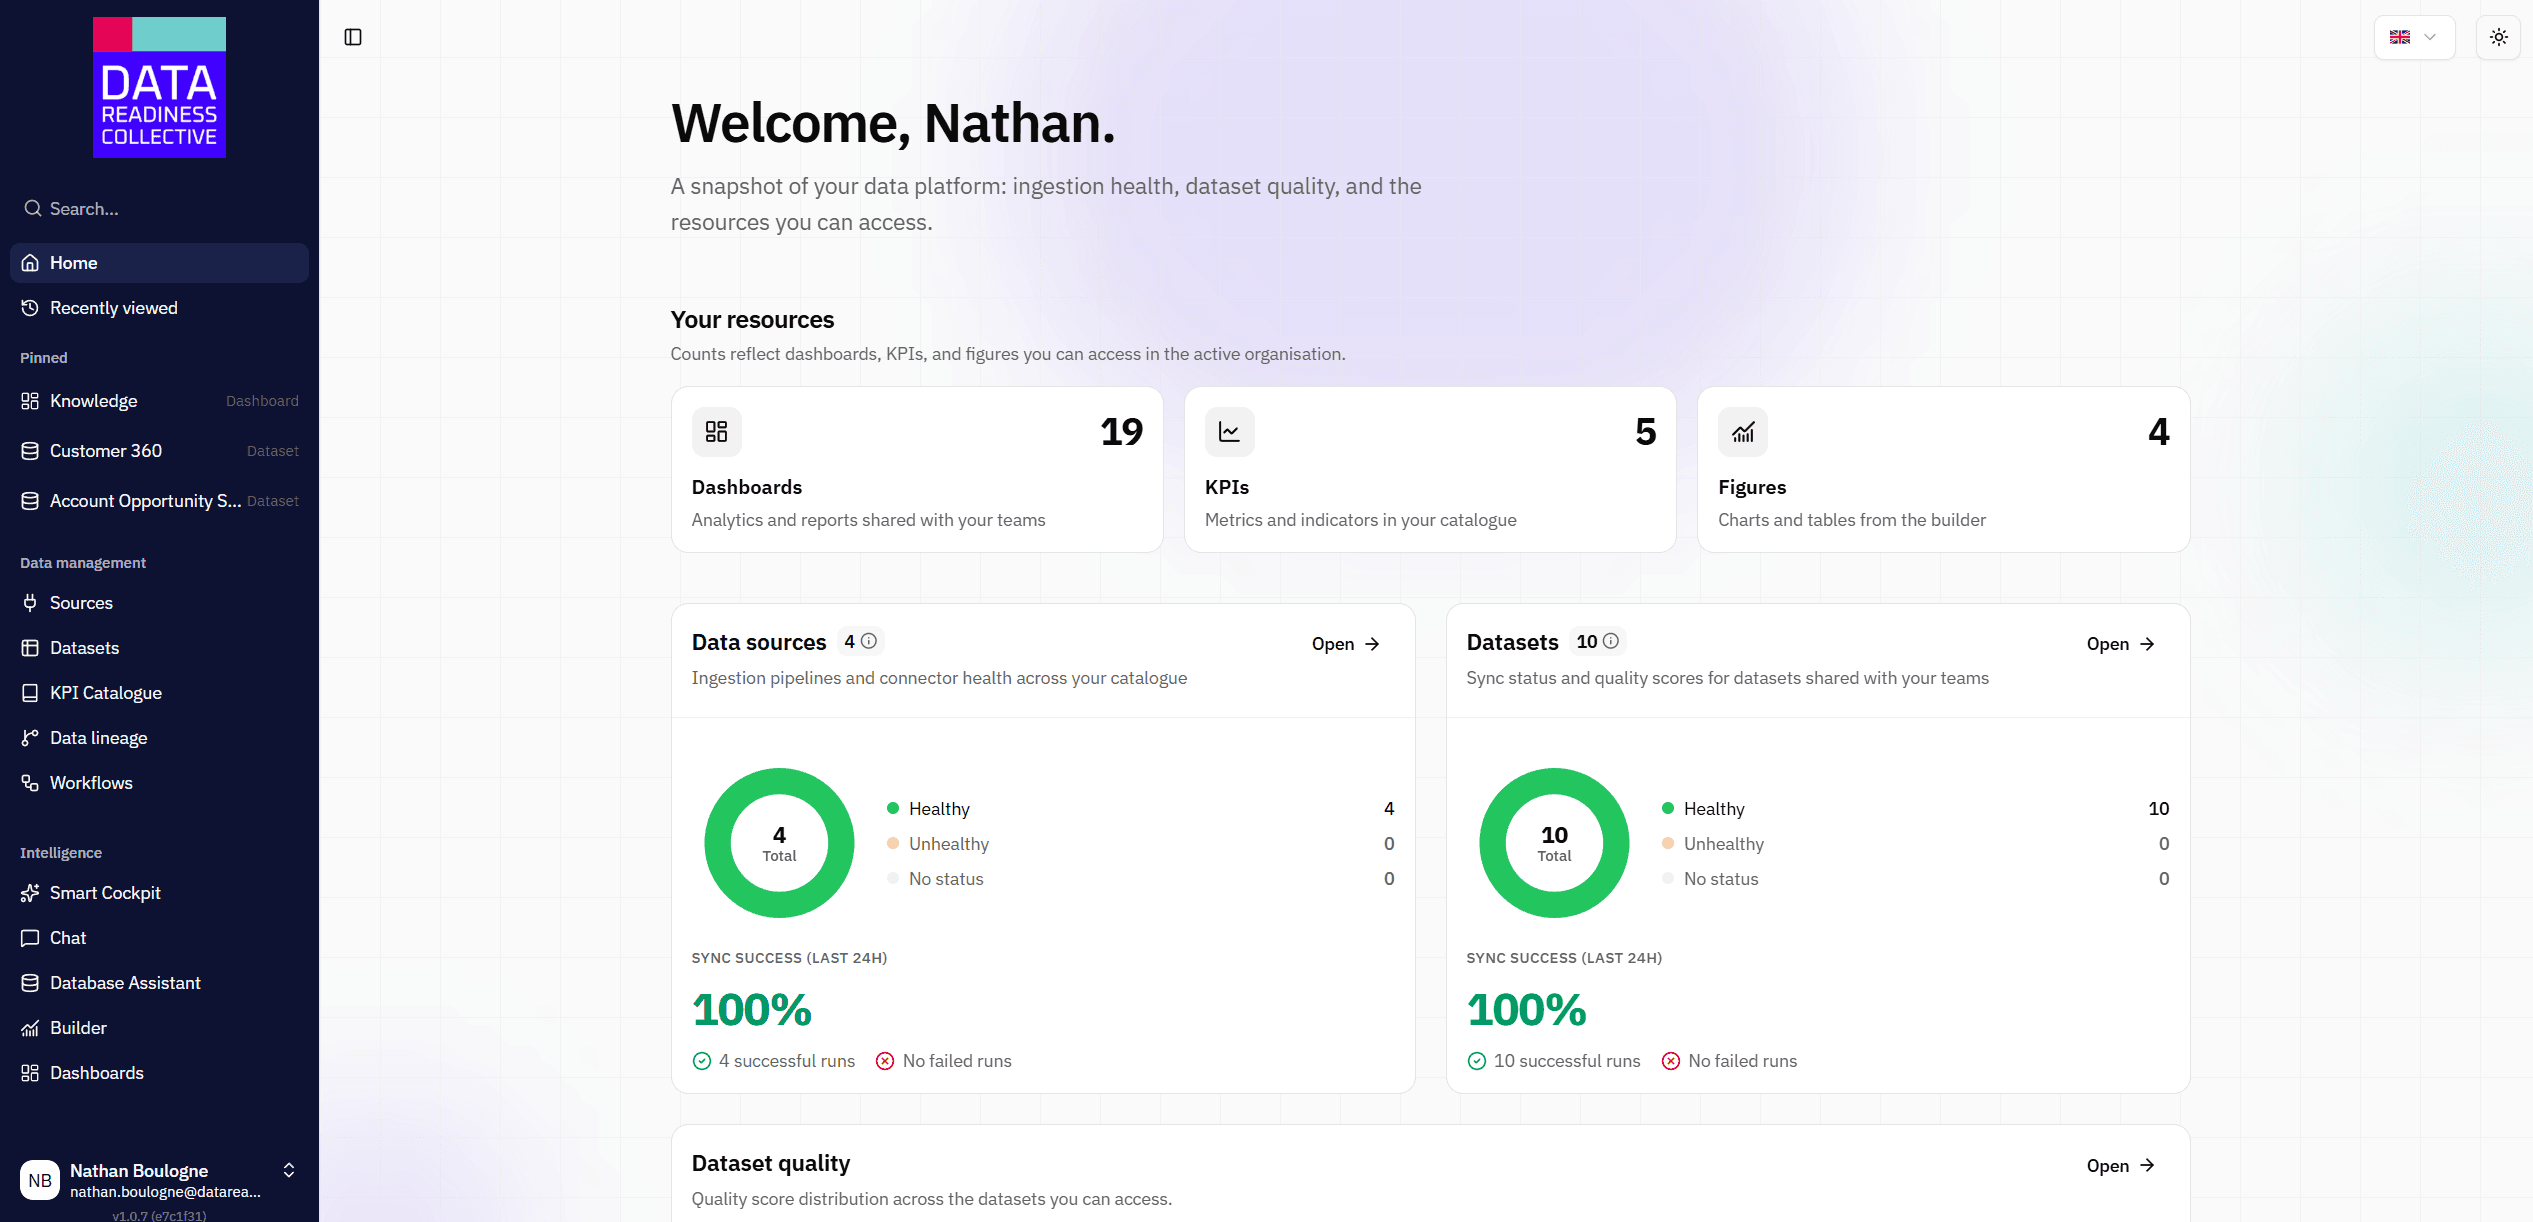Click the Data sources donut chart
Image resolution: width=2533 pixels, height=1222 pixels.
pyautogui.click(x=779, y=843)
